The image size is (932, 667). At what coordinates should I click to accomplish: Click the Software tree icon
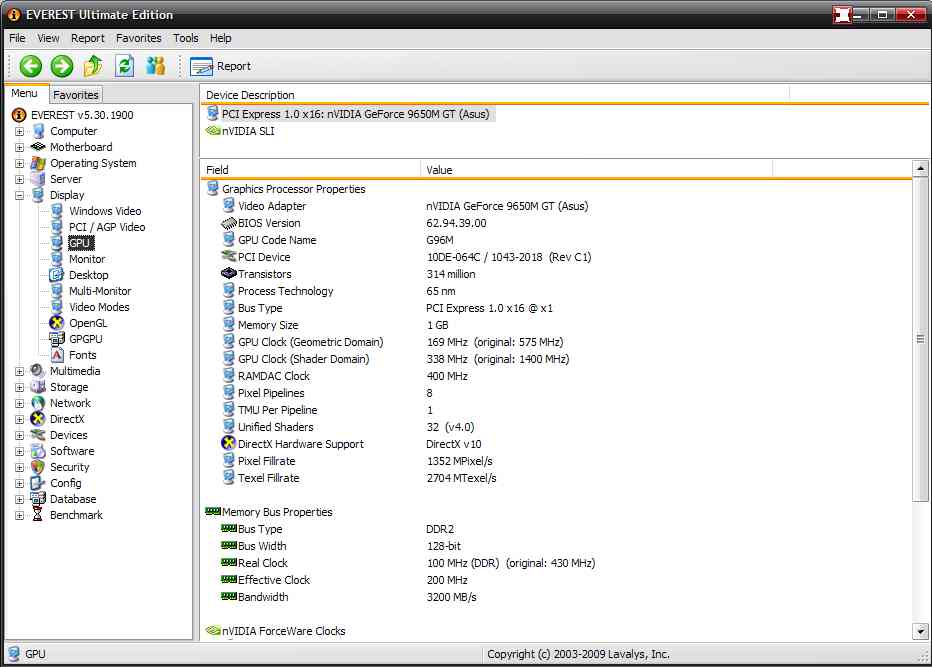38,451
